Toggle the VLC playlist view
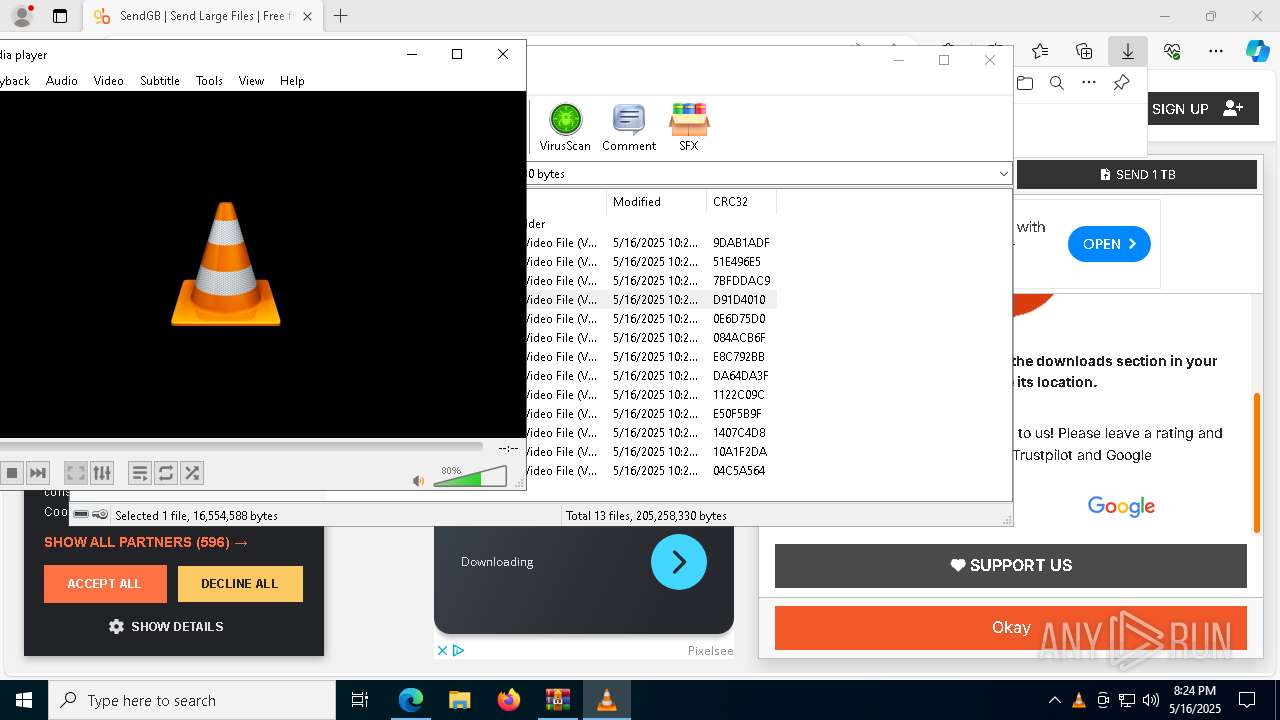Image resolution: width=1280 pixels, height=720 pixels. pos(140,473)
